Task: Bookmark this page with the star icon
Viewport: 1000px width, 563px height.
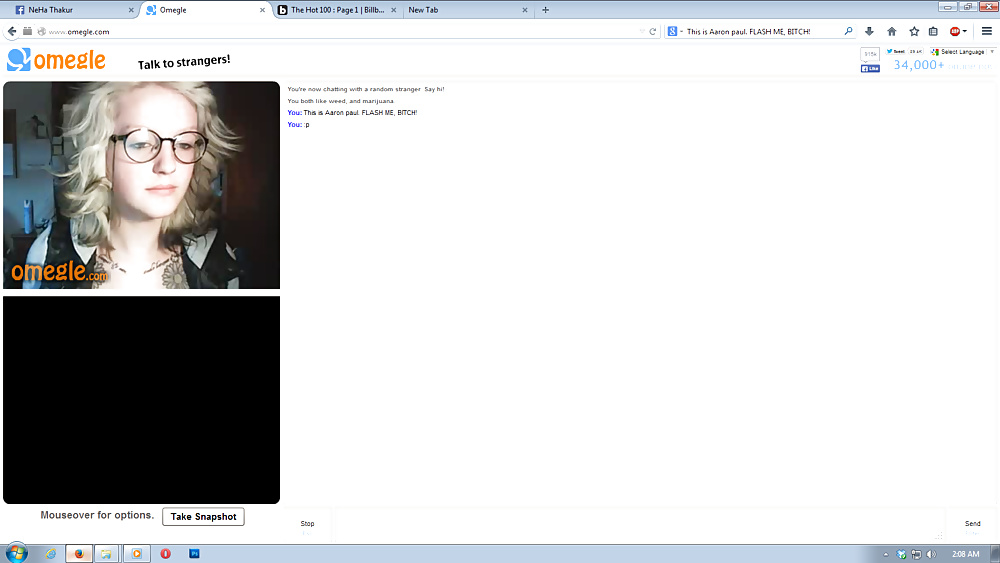Action: pyautogui.click(x=914, y=31)
